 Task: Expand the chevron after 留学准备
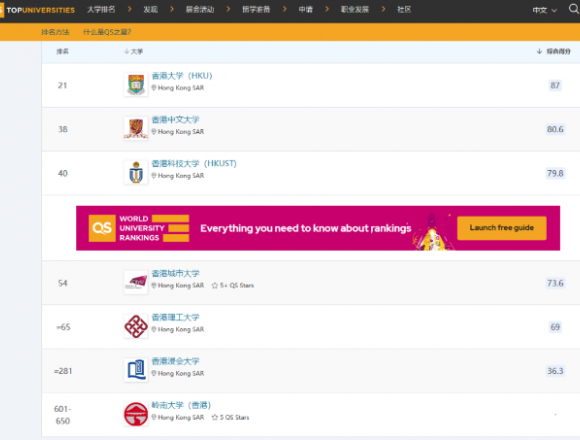tap(284, 9)
